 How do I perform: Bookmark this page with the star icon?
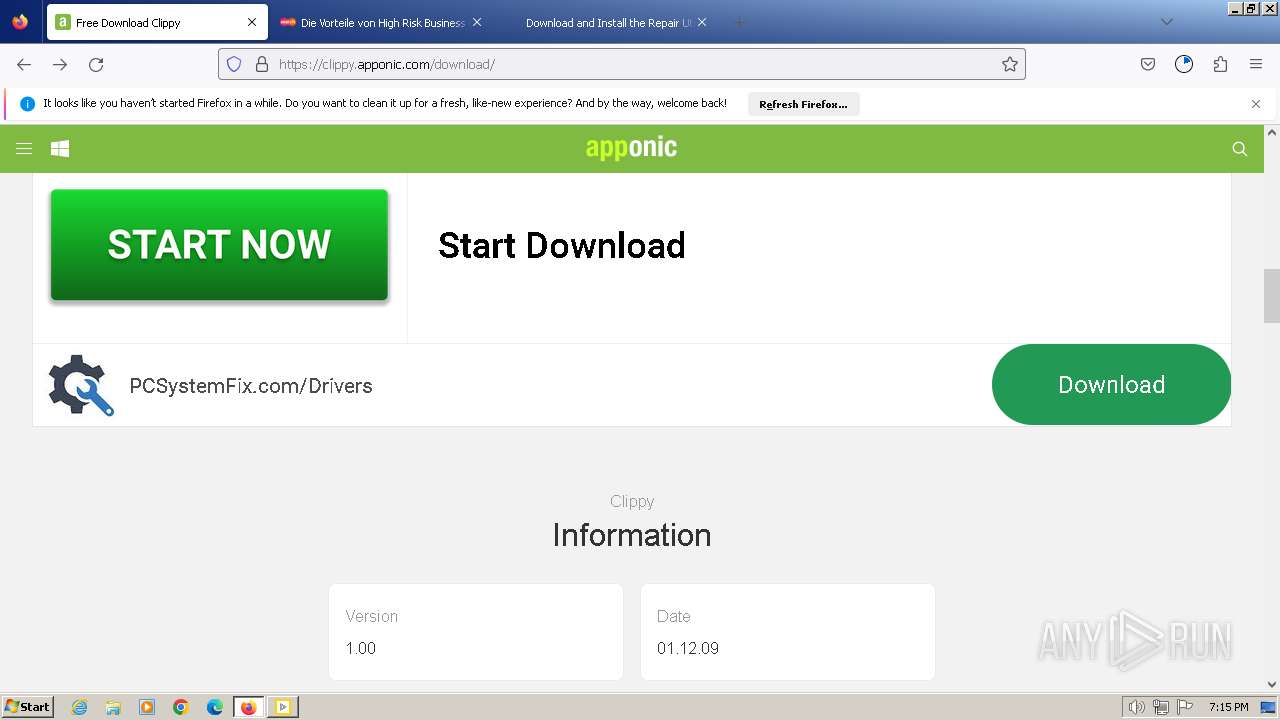[x=1010, y=64]
